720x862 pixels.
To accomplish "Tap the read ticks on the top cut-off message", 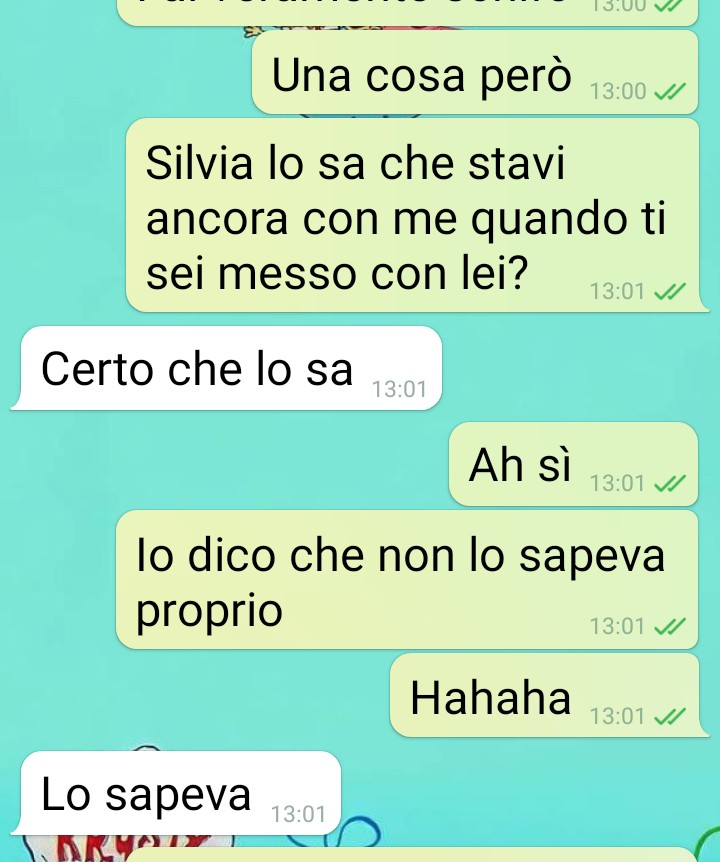I will click(669, 5).
